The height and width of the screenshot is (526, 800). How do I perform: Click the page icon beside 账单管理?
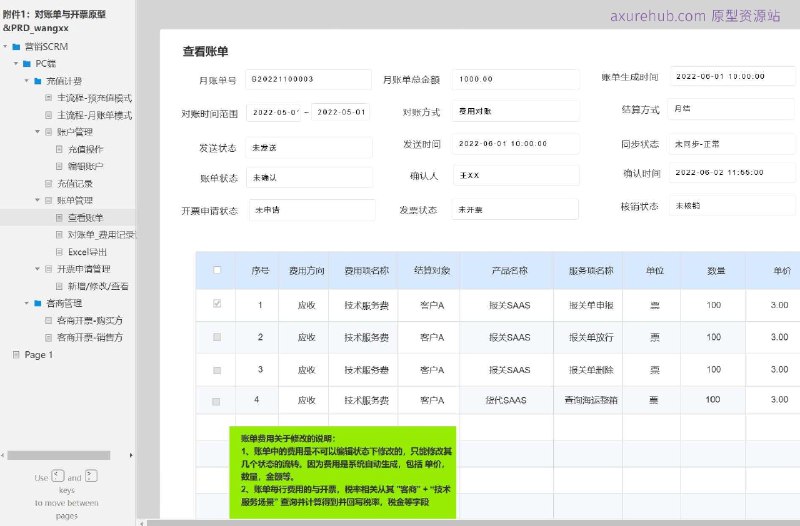(x=48, y=201)
